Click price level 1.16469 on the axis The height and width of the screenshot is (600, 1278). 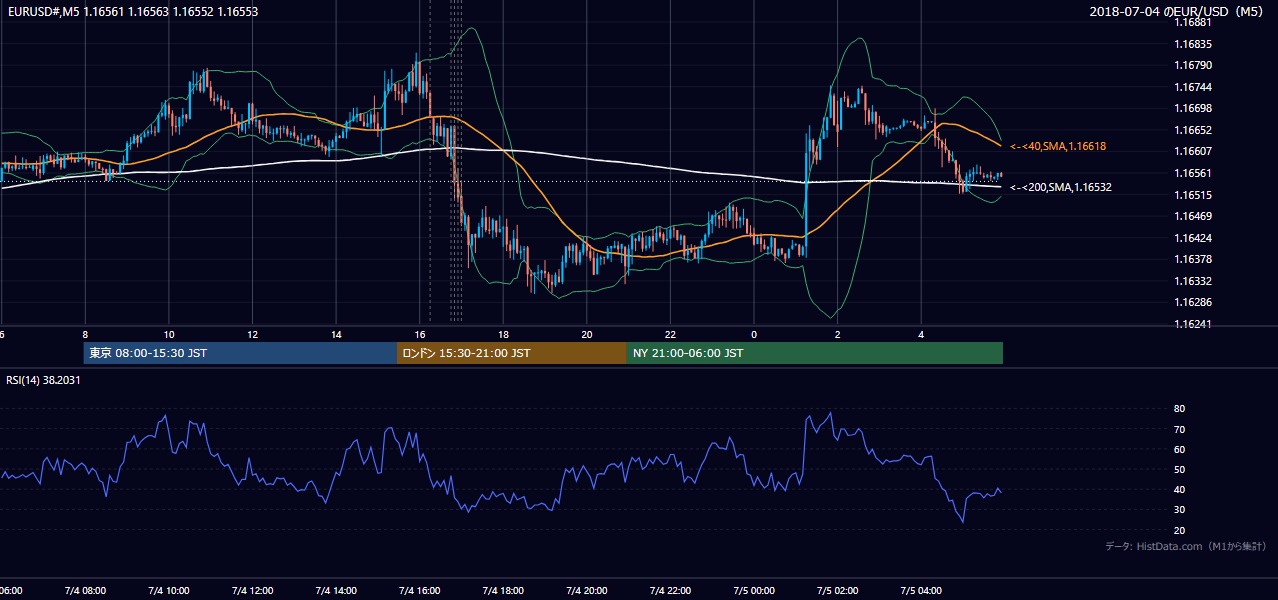1192,216
